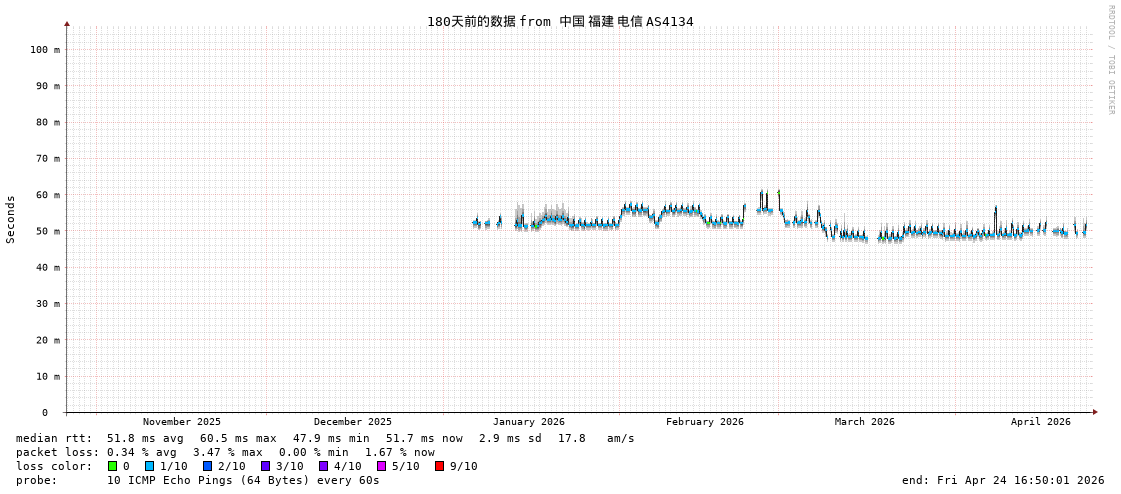The height and width of the screenshot is (494, 1121).
Task: Click the X-axis right arrowhead
Action: pos(1095,412)
